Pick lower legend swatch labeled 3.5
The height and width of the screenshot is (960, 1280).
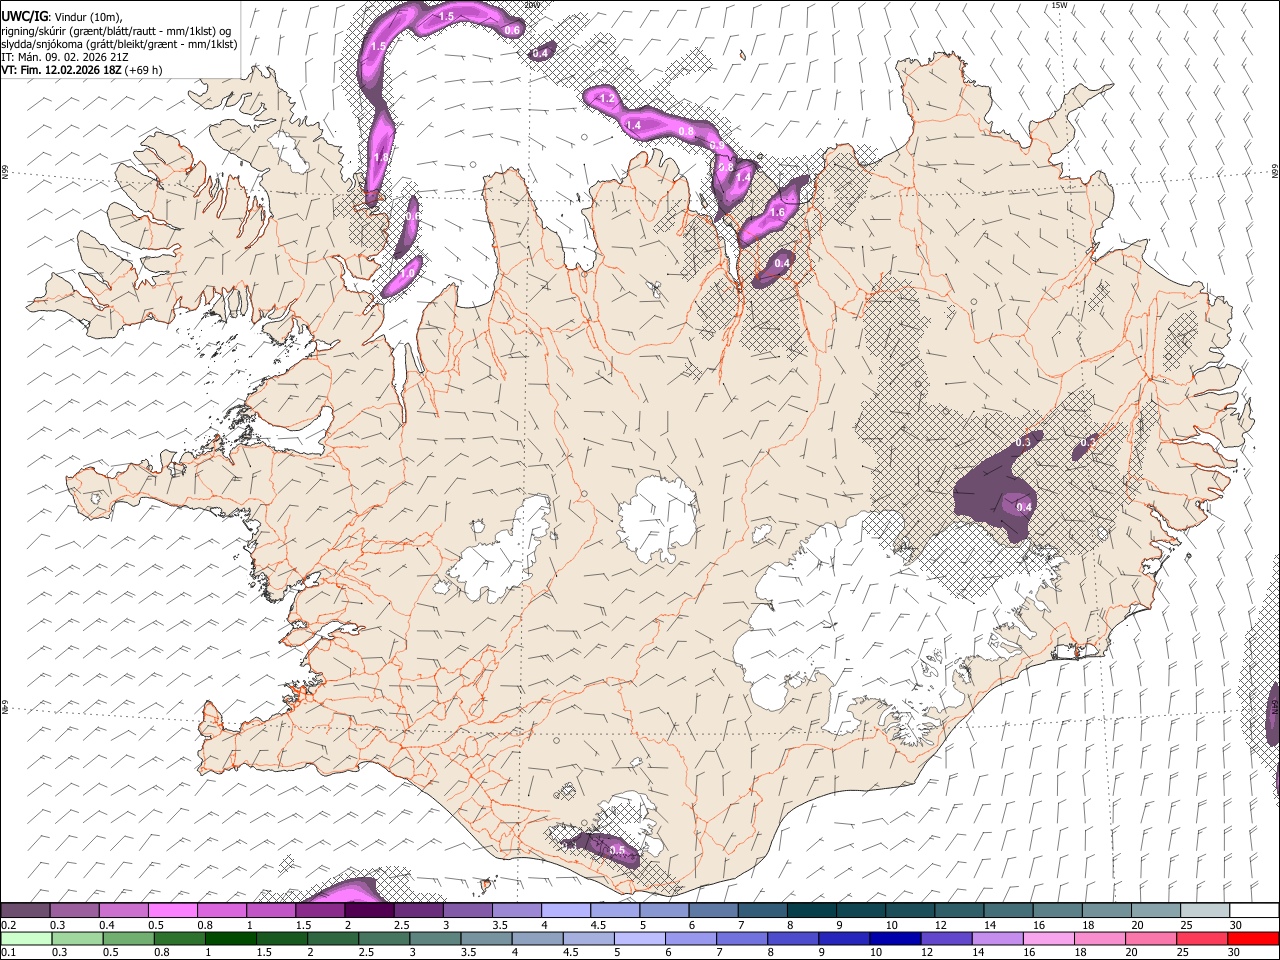(x=486, y=938)
